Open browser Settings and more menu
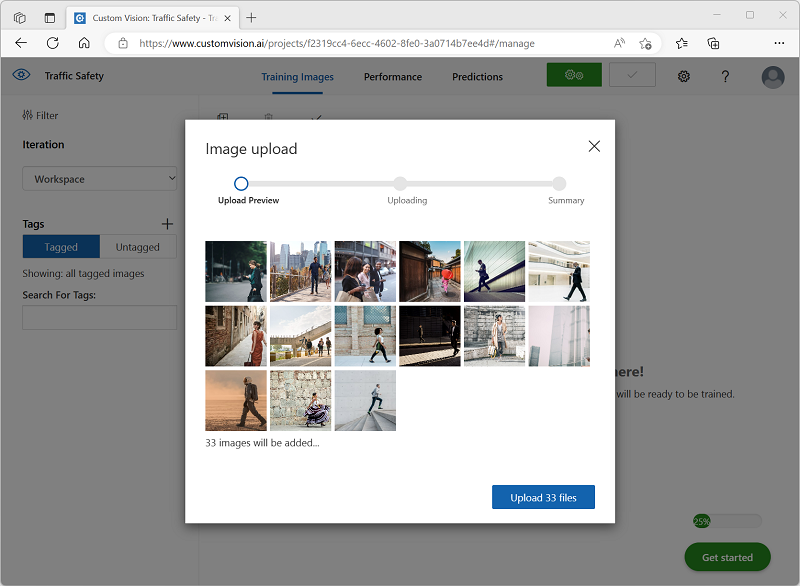800x586 pixels. [x=779, y=43]
